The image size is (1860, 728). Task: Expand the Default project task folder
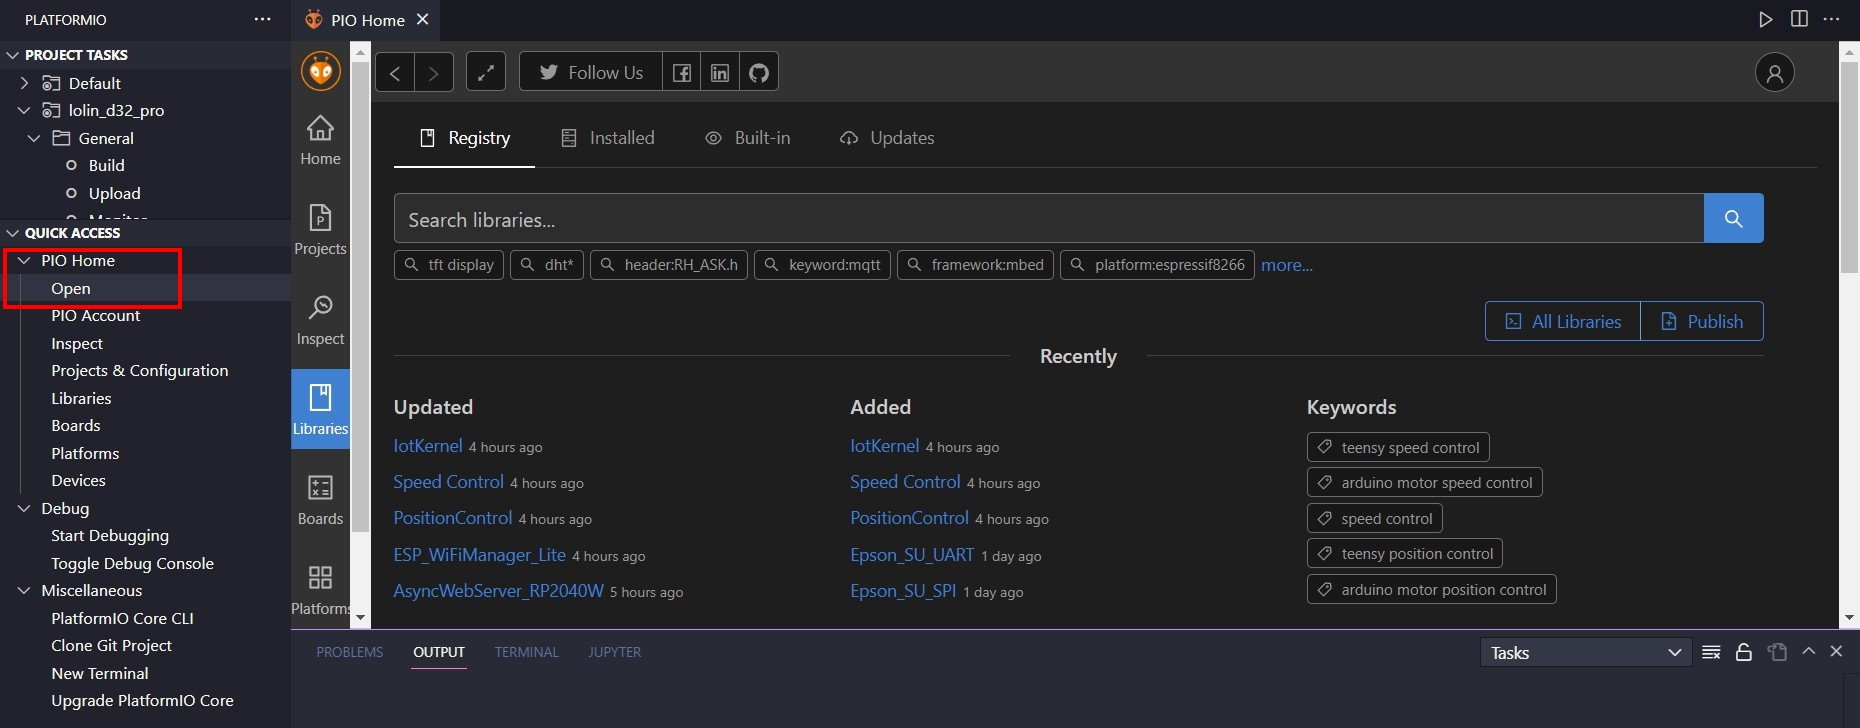25,83
